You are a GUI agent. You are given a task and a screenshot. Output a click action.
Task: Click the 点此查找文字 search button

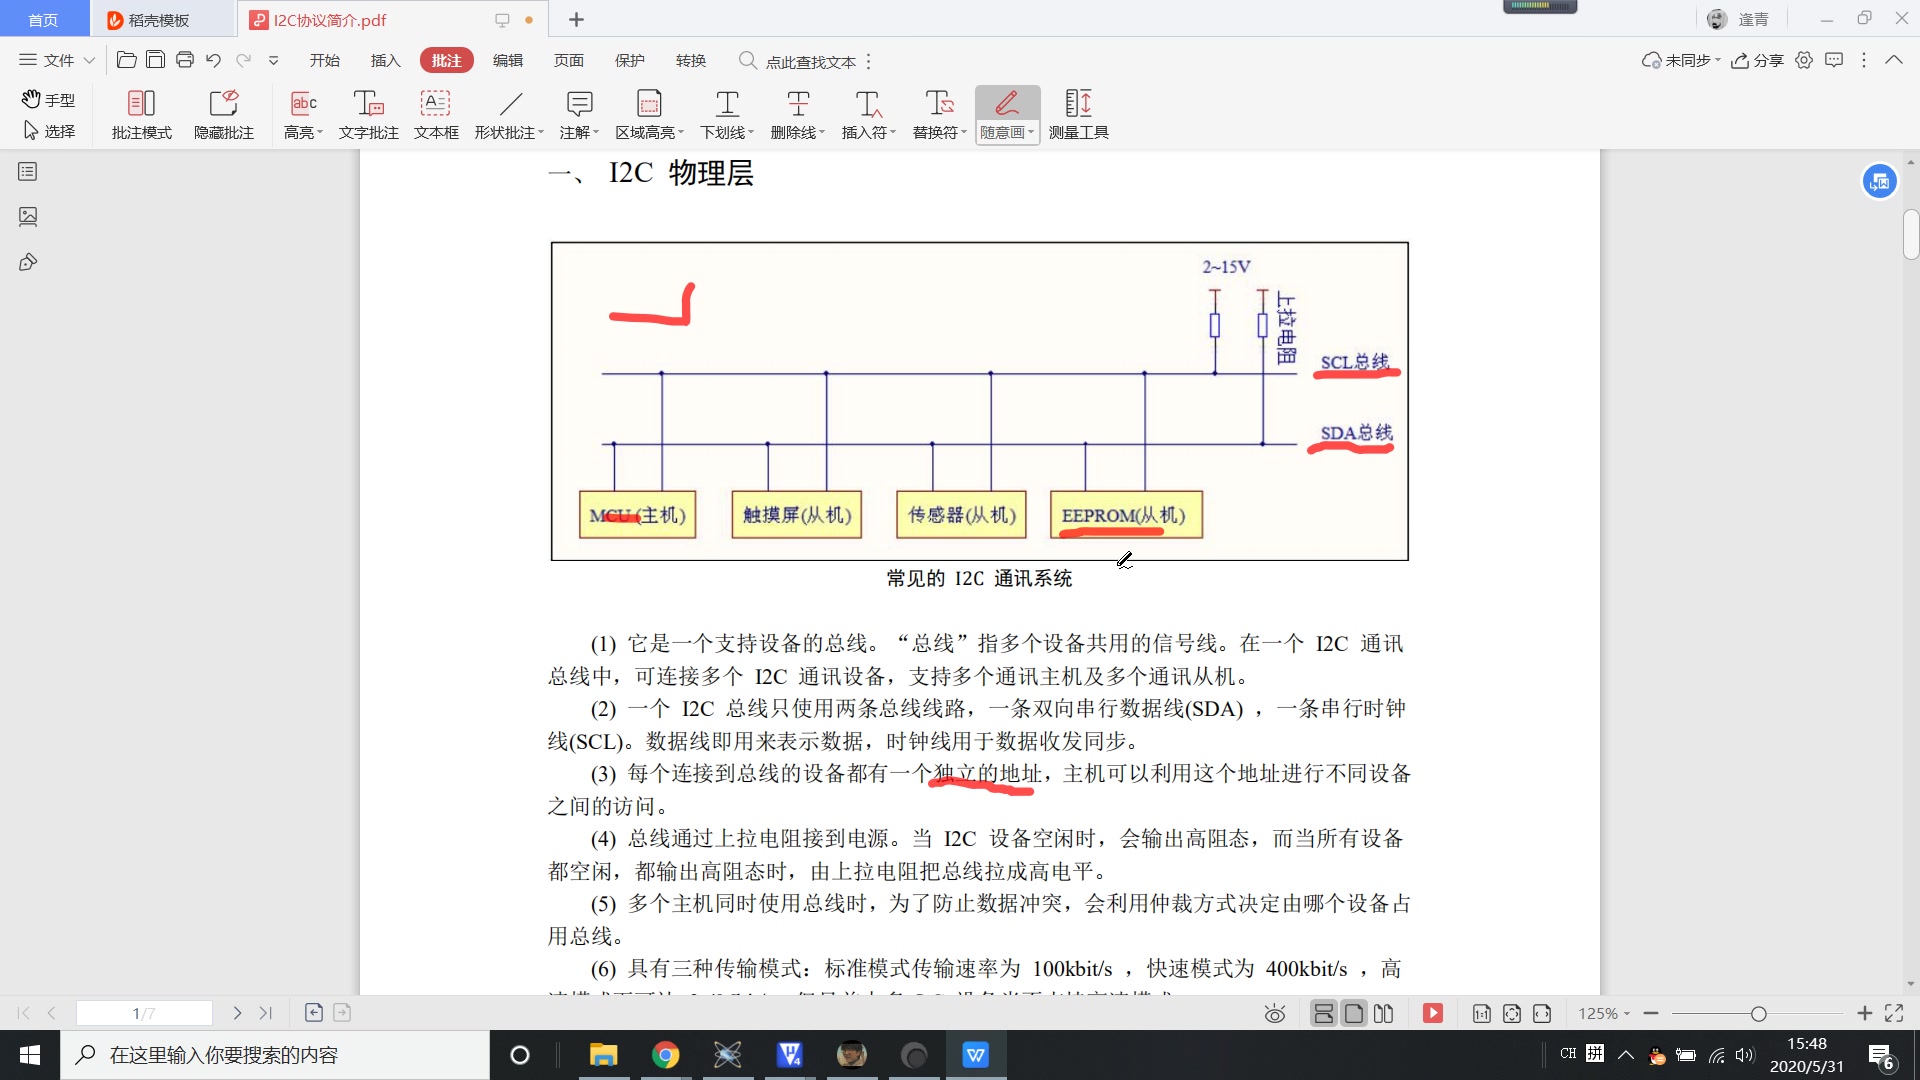[810, 61]
